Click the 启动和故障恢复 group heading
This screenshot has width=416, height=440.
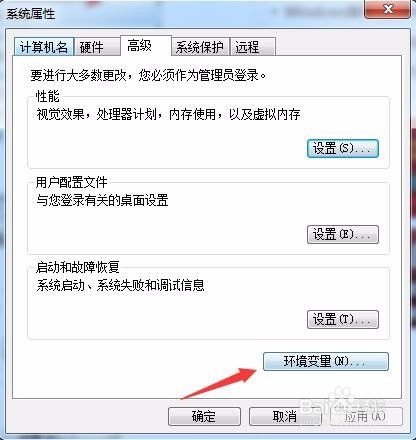click(78, 267)
